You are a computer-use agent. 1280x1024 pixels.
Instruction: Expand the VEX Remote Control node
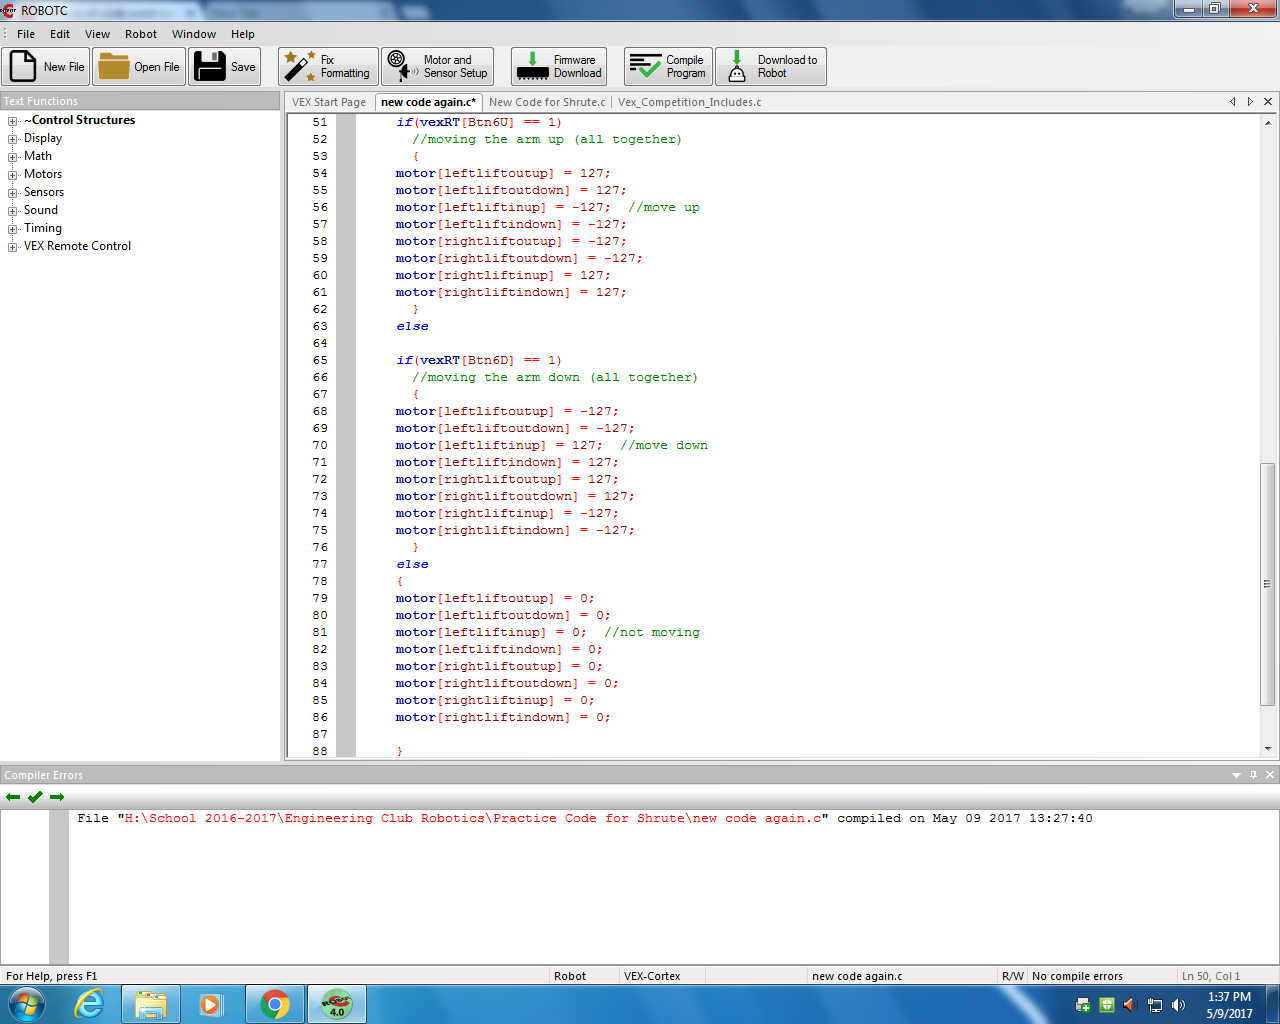click(13, 247)
